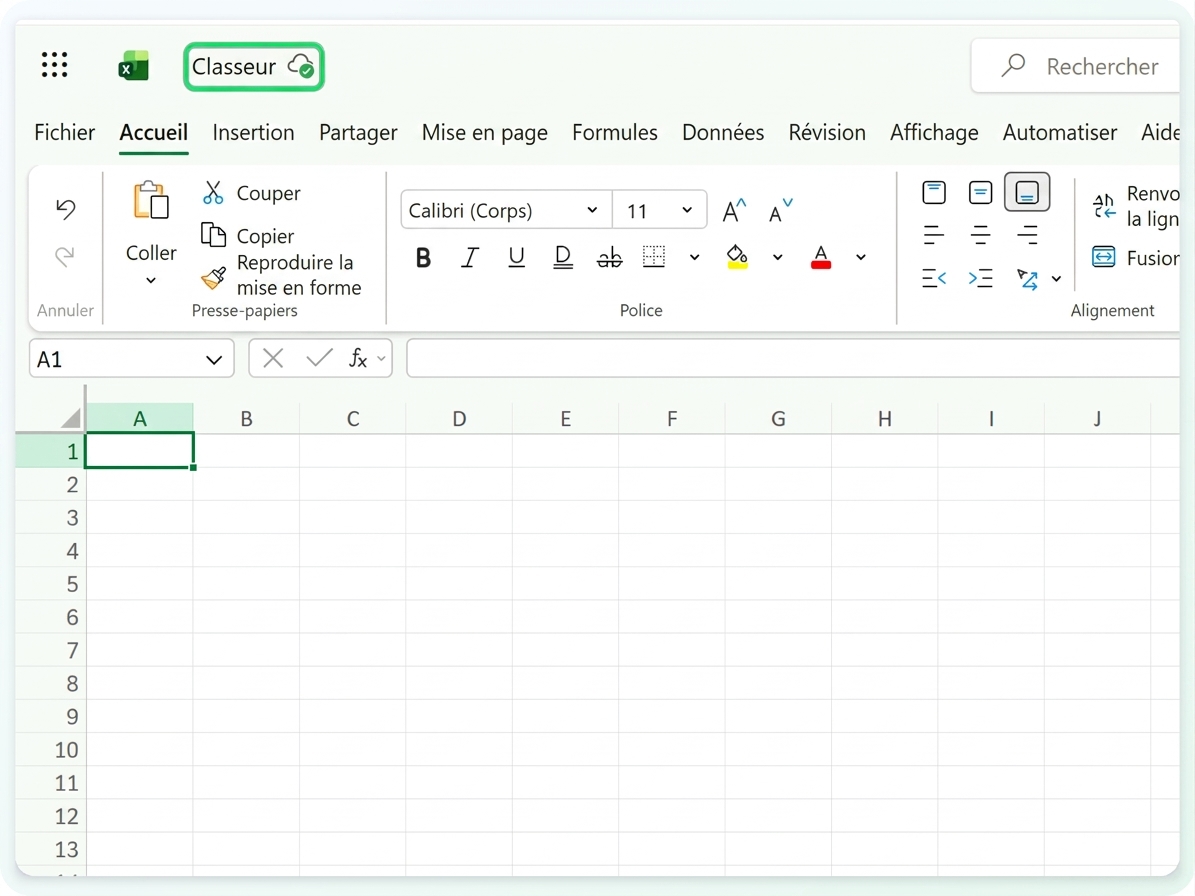Click the formula bar input
Viewport: 1195px width, 896px height.
click(x=793, y=358)
